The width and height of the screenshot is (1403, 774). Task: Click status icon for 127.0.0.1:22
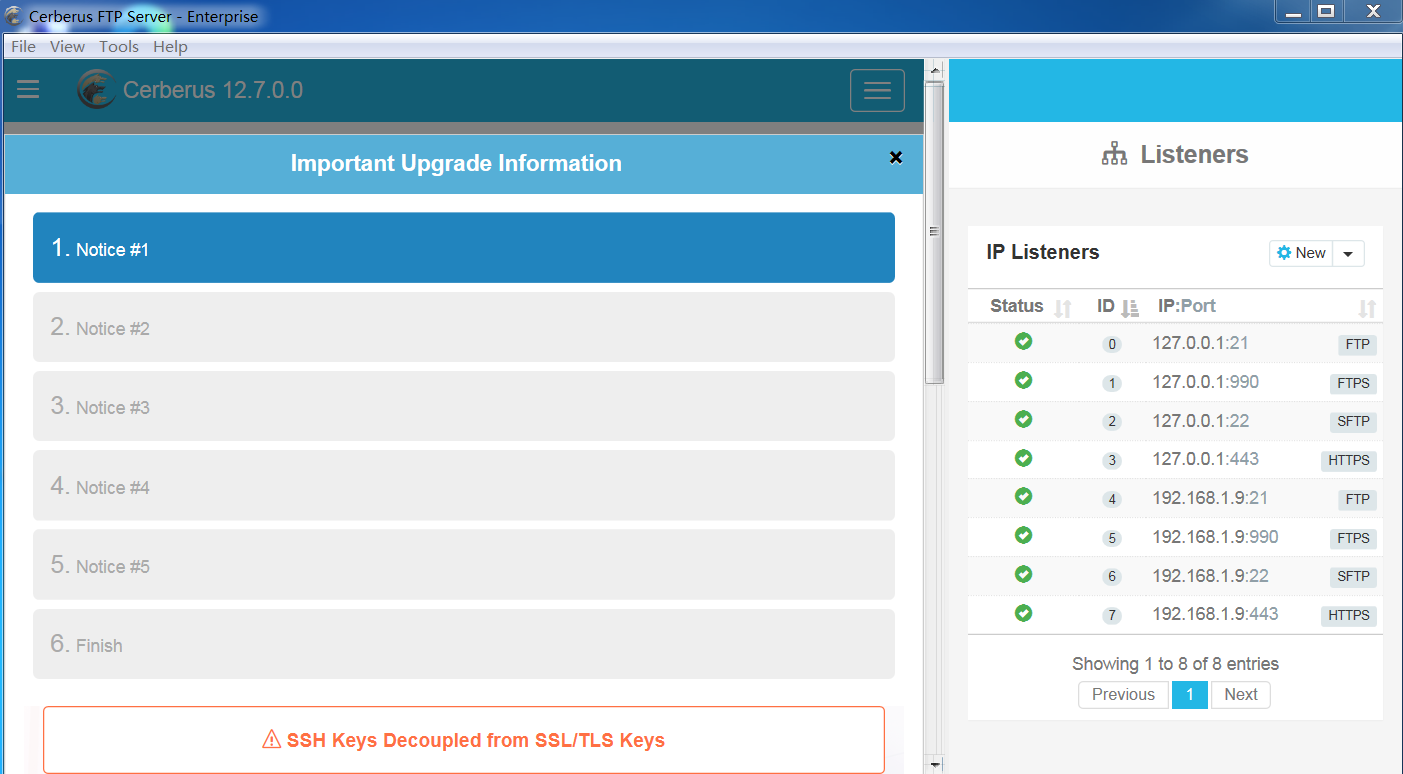click(1023, 419)
